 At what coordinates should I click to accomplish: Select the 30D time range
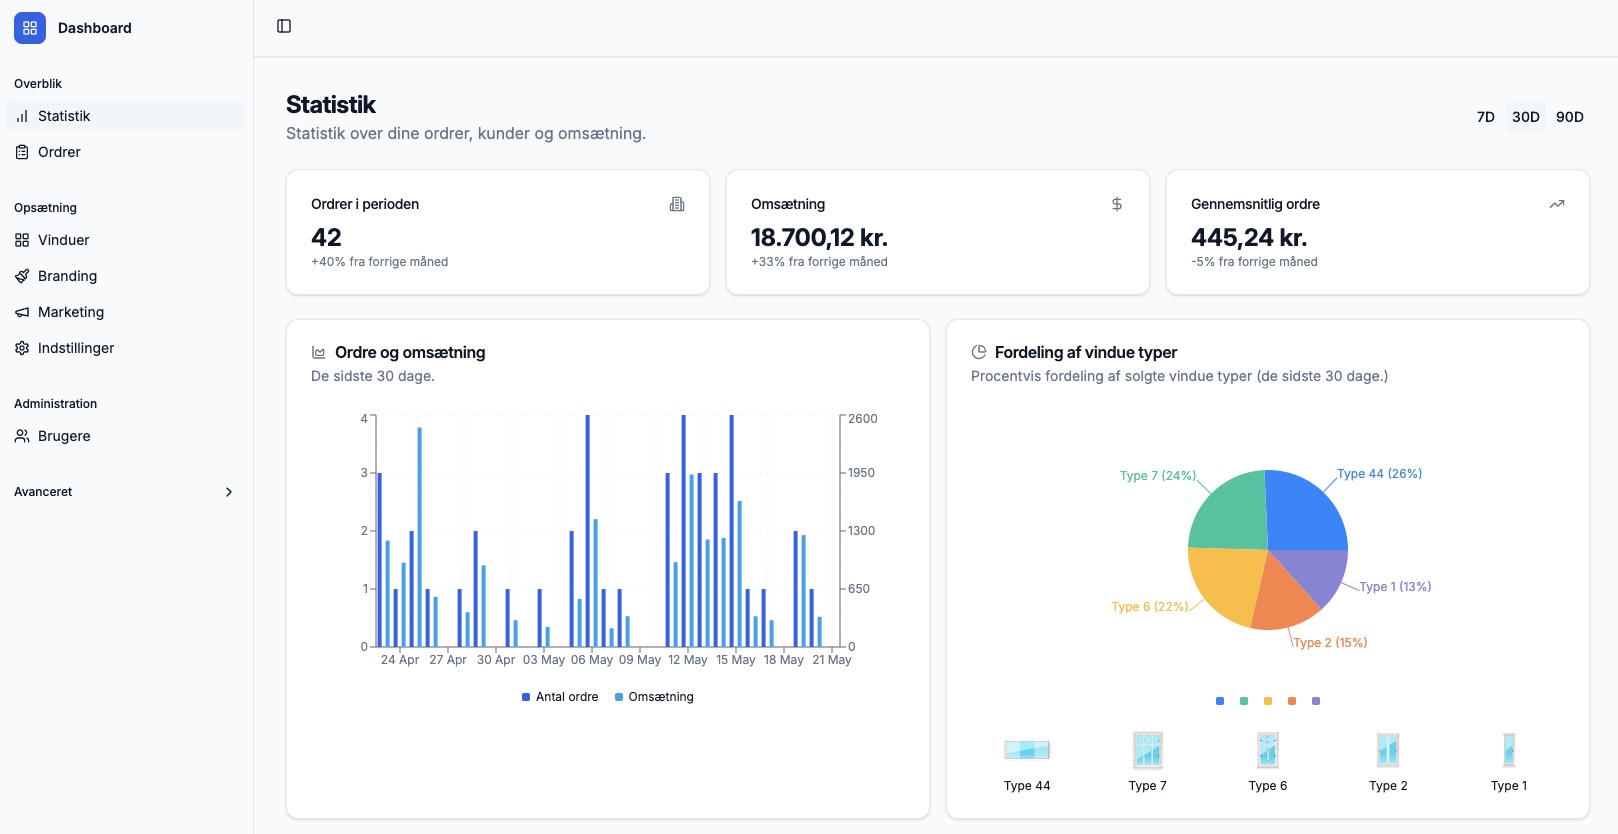tap(1525, 117)
